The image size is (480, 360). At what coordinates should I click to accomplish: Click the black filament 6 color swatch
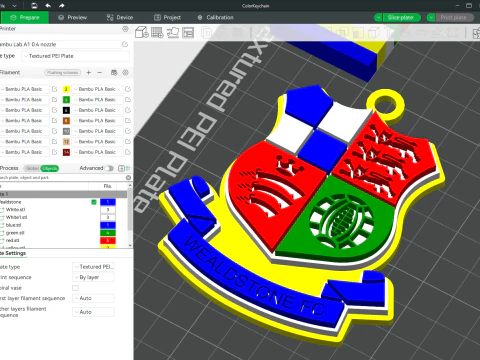click(66, 110)
